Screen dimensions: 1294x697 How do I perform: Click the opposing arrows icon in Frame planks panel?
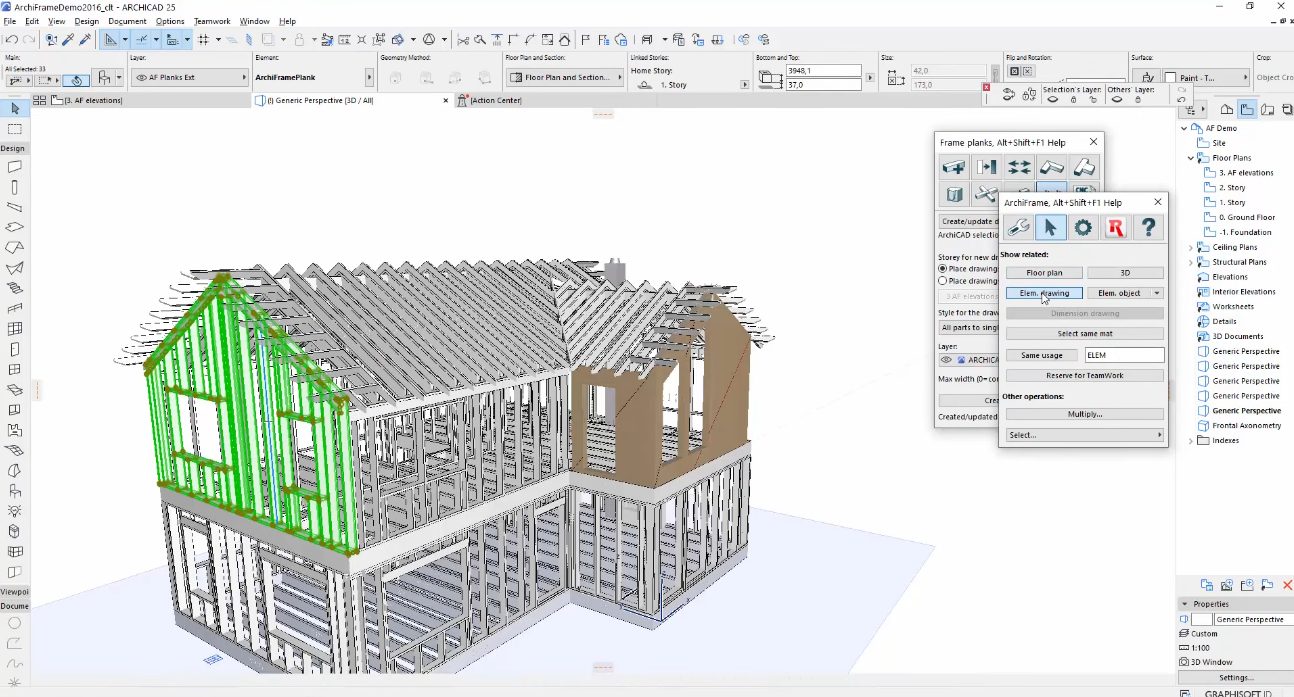click(1019, 167)
